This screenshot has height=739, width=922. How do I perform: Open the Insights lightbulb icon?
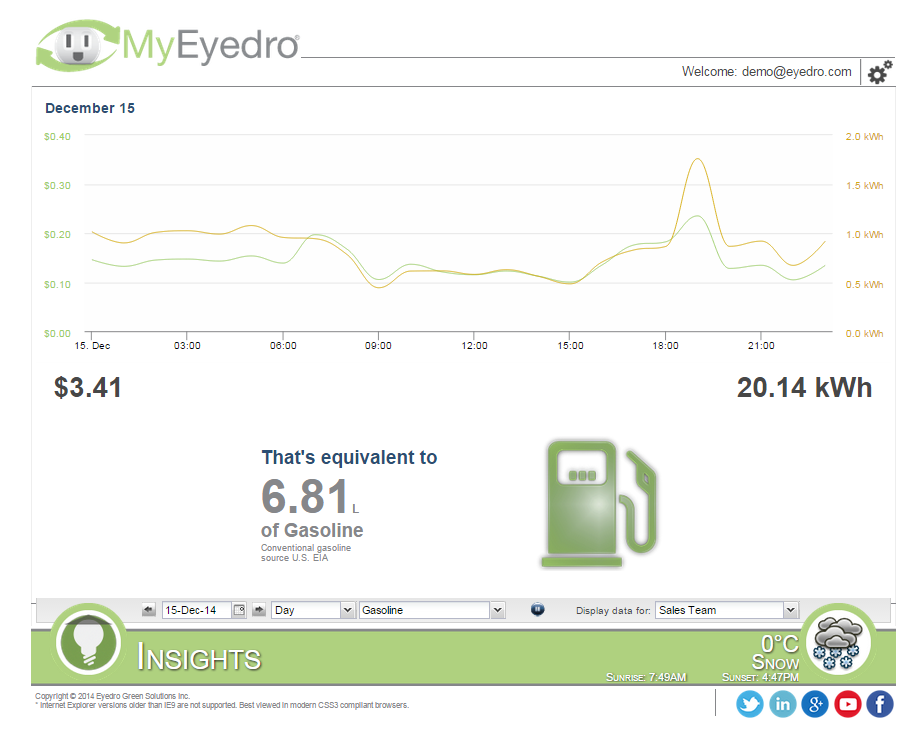pos(88,642)
